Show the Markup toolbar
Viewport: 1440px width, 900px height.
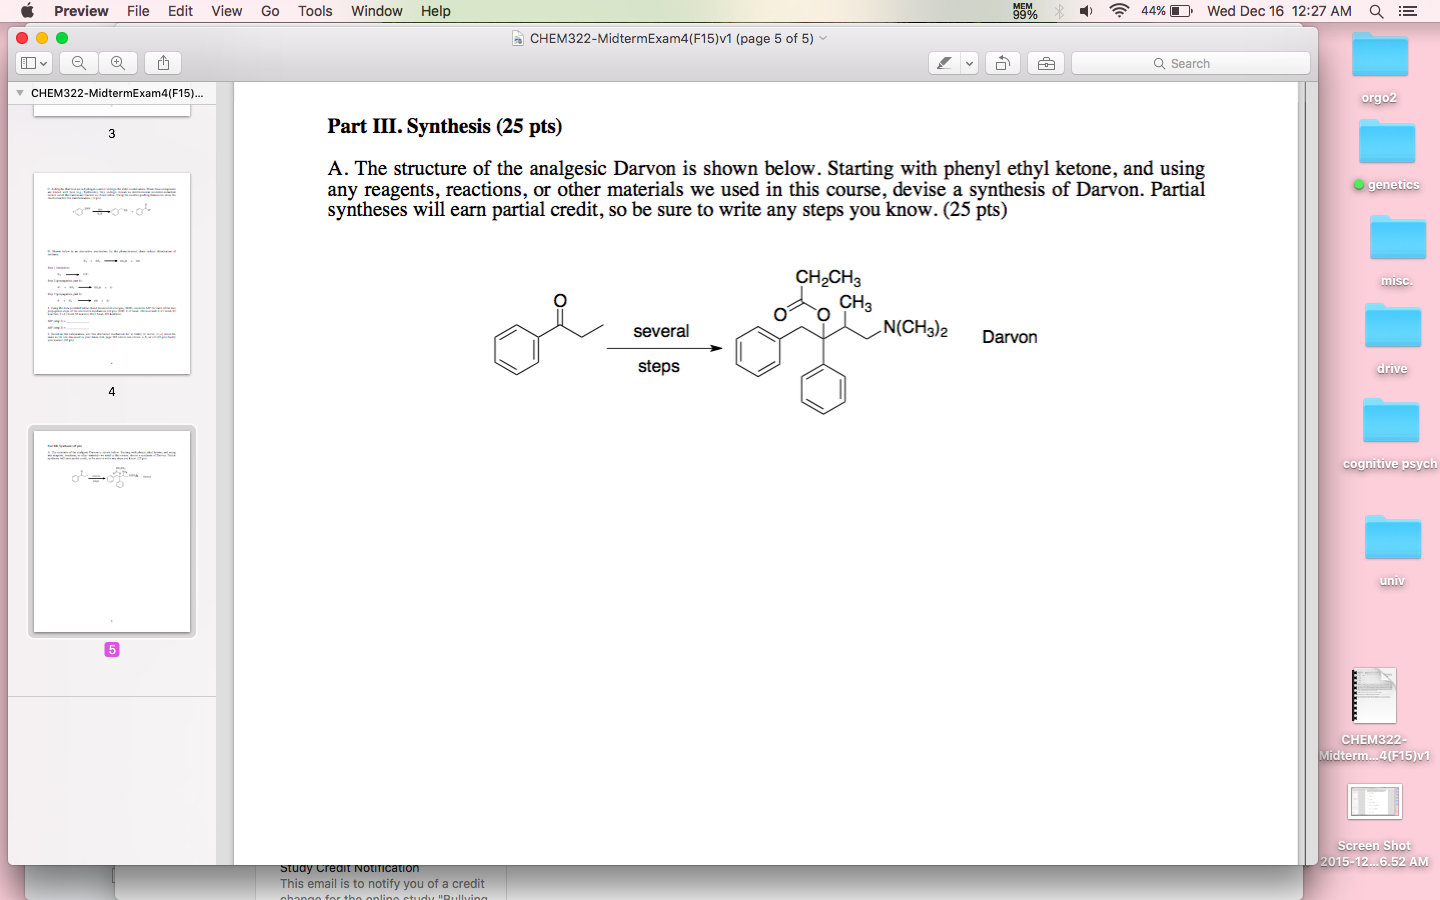pos(1045,63)
